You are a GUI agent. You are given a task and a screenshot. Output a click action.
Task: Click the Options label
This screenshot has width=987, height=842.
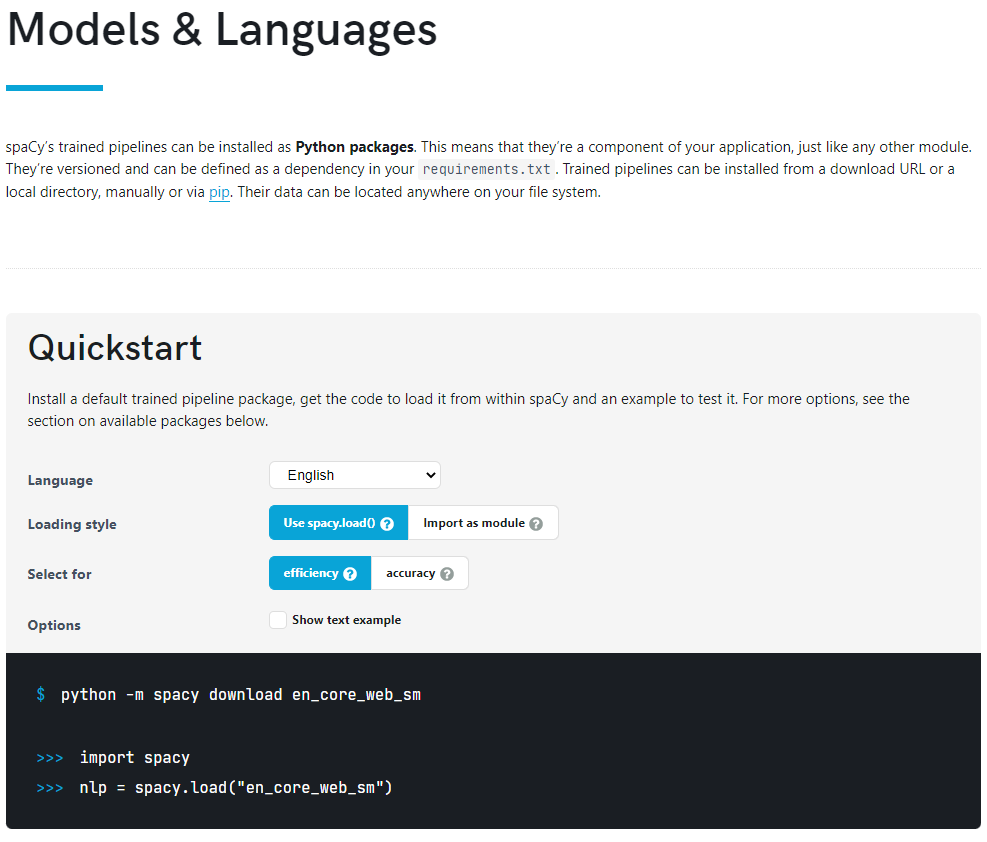click(x=54, y=626)
